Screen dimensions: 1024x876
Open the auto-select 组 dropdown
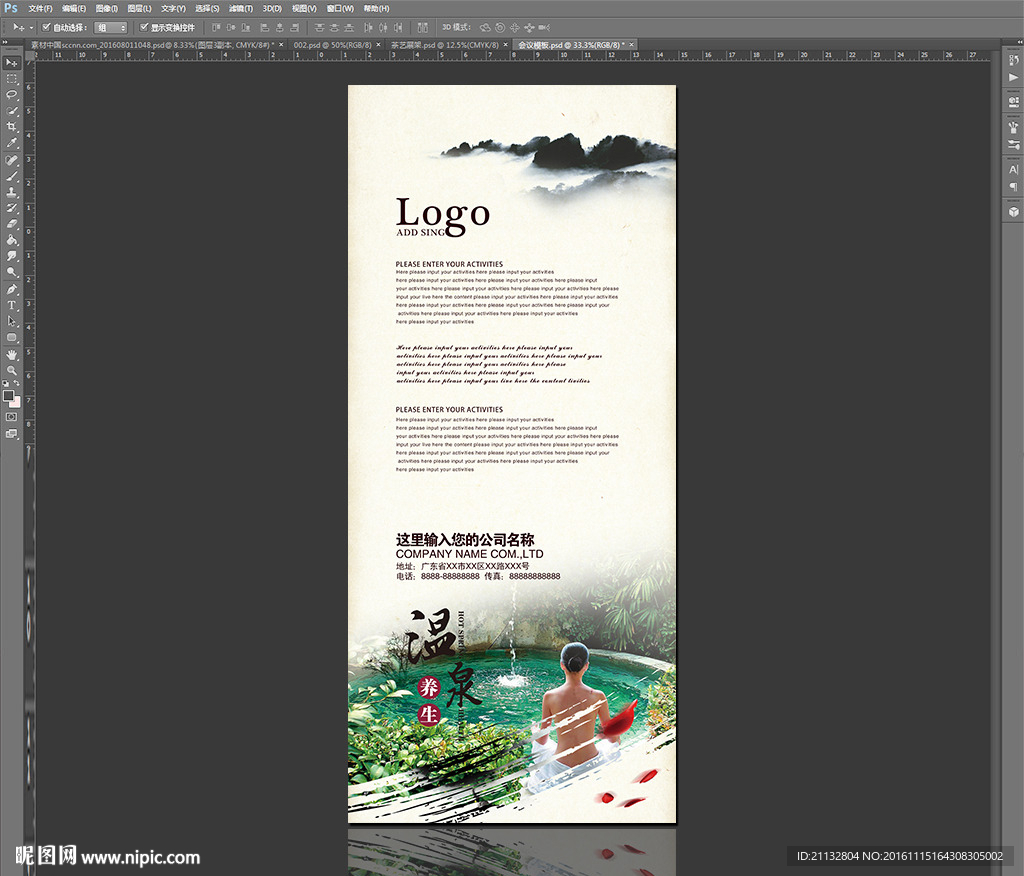pyautogui.click(x=110, y=27)
